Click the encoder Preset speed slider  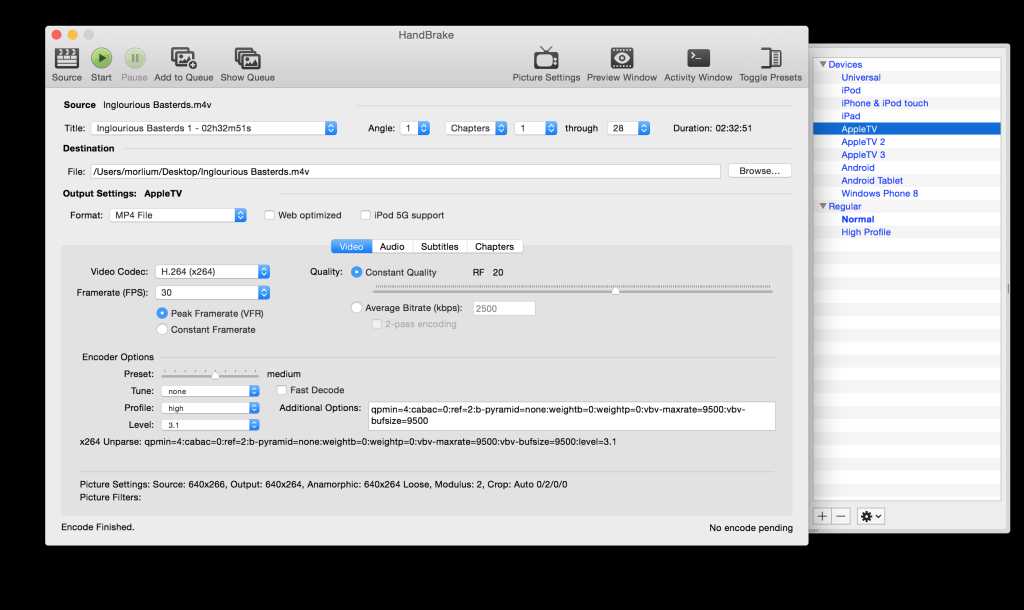210,374
